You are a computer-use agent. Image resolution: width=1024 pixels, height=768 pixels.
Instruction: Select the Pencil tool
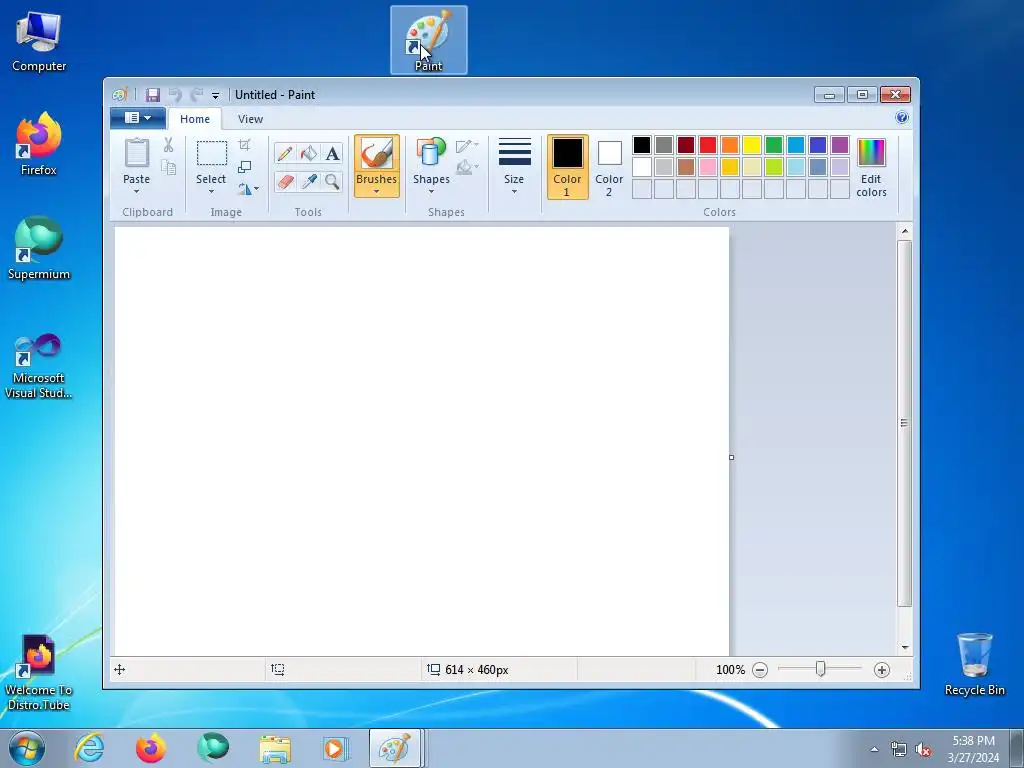tap(285, 154)
